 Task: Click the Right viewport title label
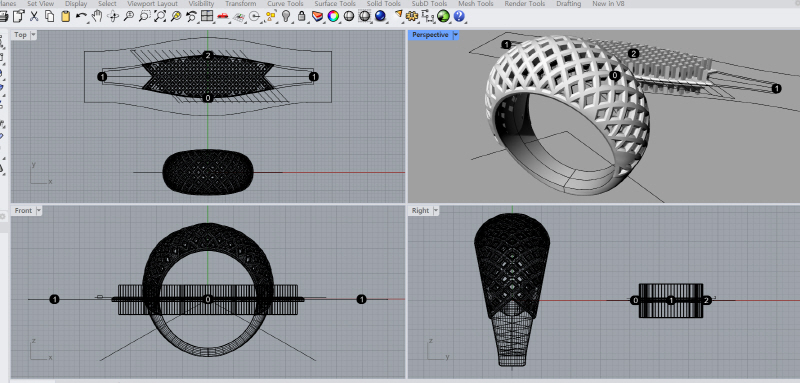420,211
